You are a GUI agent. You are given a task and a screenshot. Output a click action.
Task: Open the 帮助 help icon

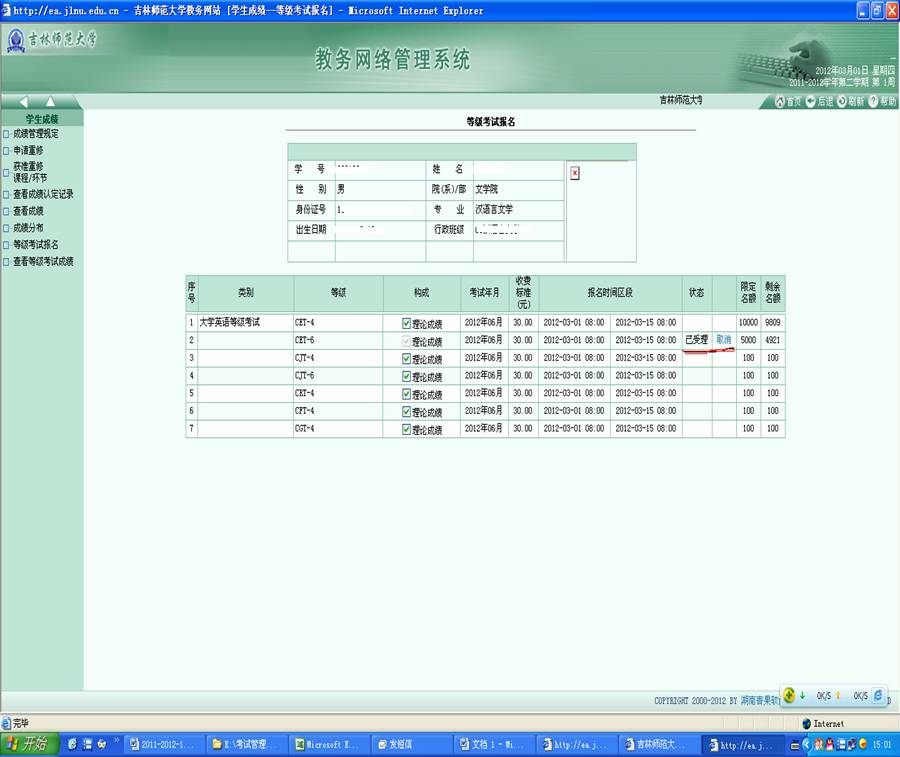point(873,101)
